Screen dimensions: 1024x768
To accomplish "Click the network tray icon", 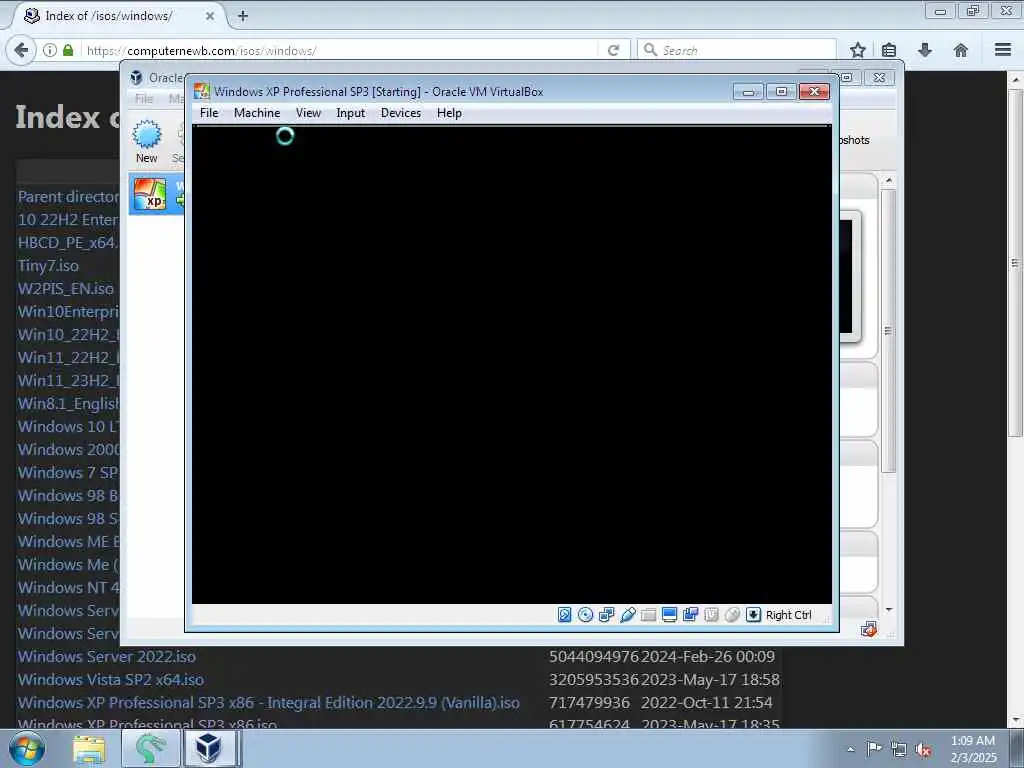I will pyautogui.click(x=899, y=749).
